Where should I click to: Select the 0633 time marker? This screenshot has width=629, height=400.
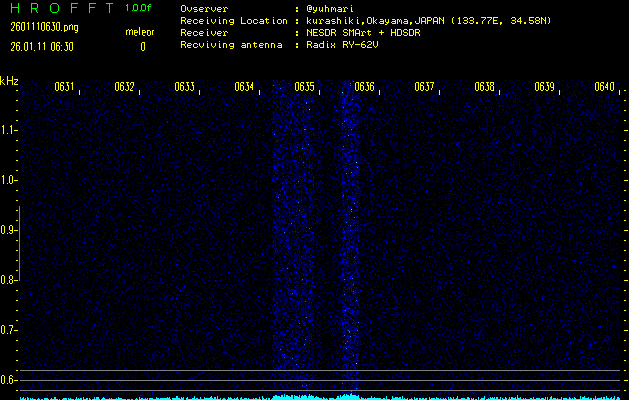184,87
